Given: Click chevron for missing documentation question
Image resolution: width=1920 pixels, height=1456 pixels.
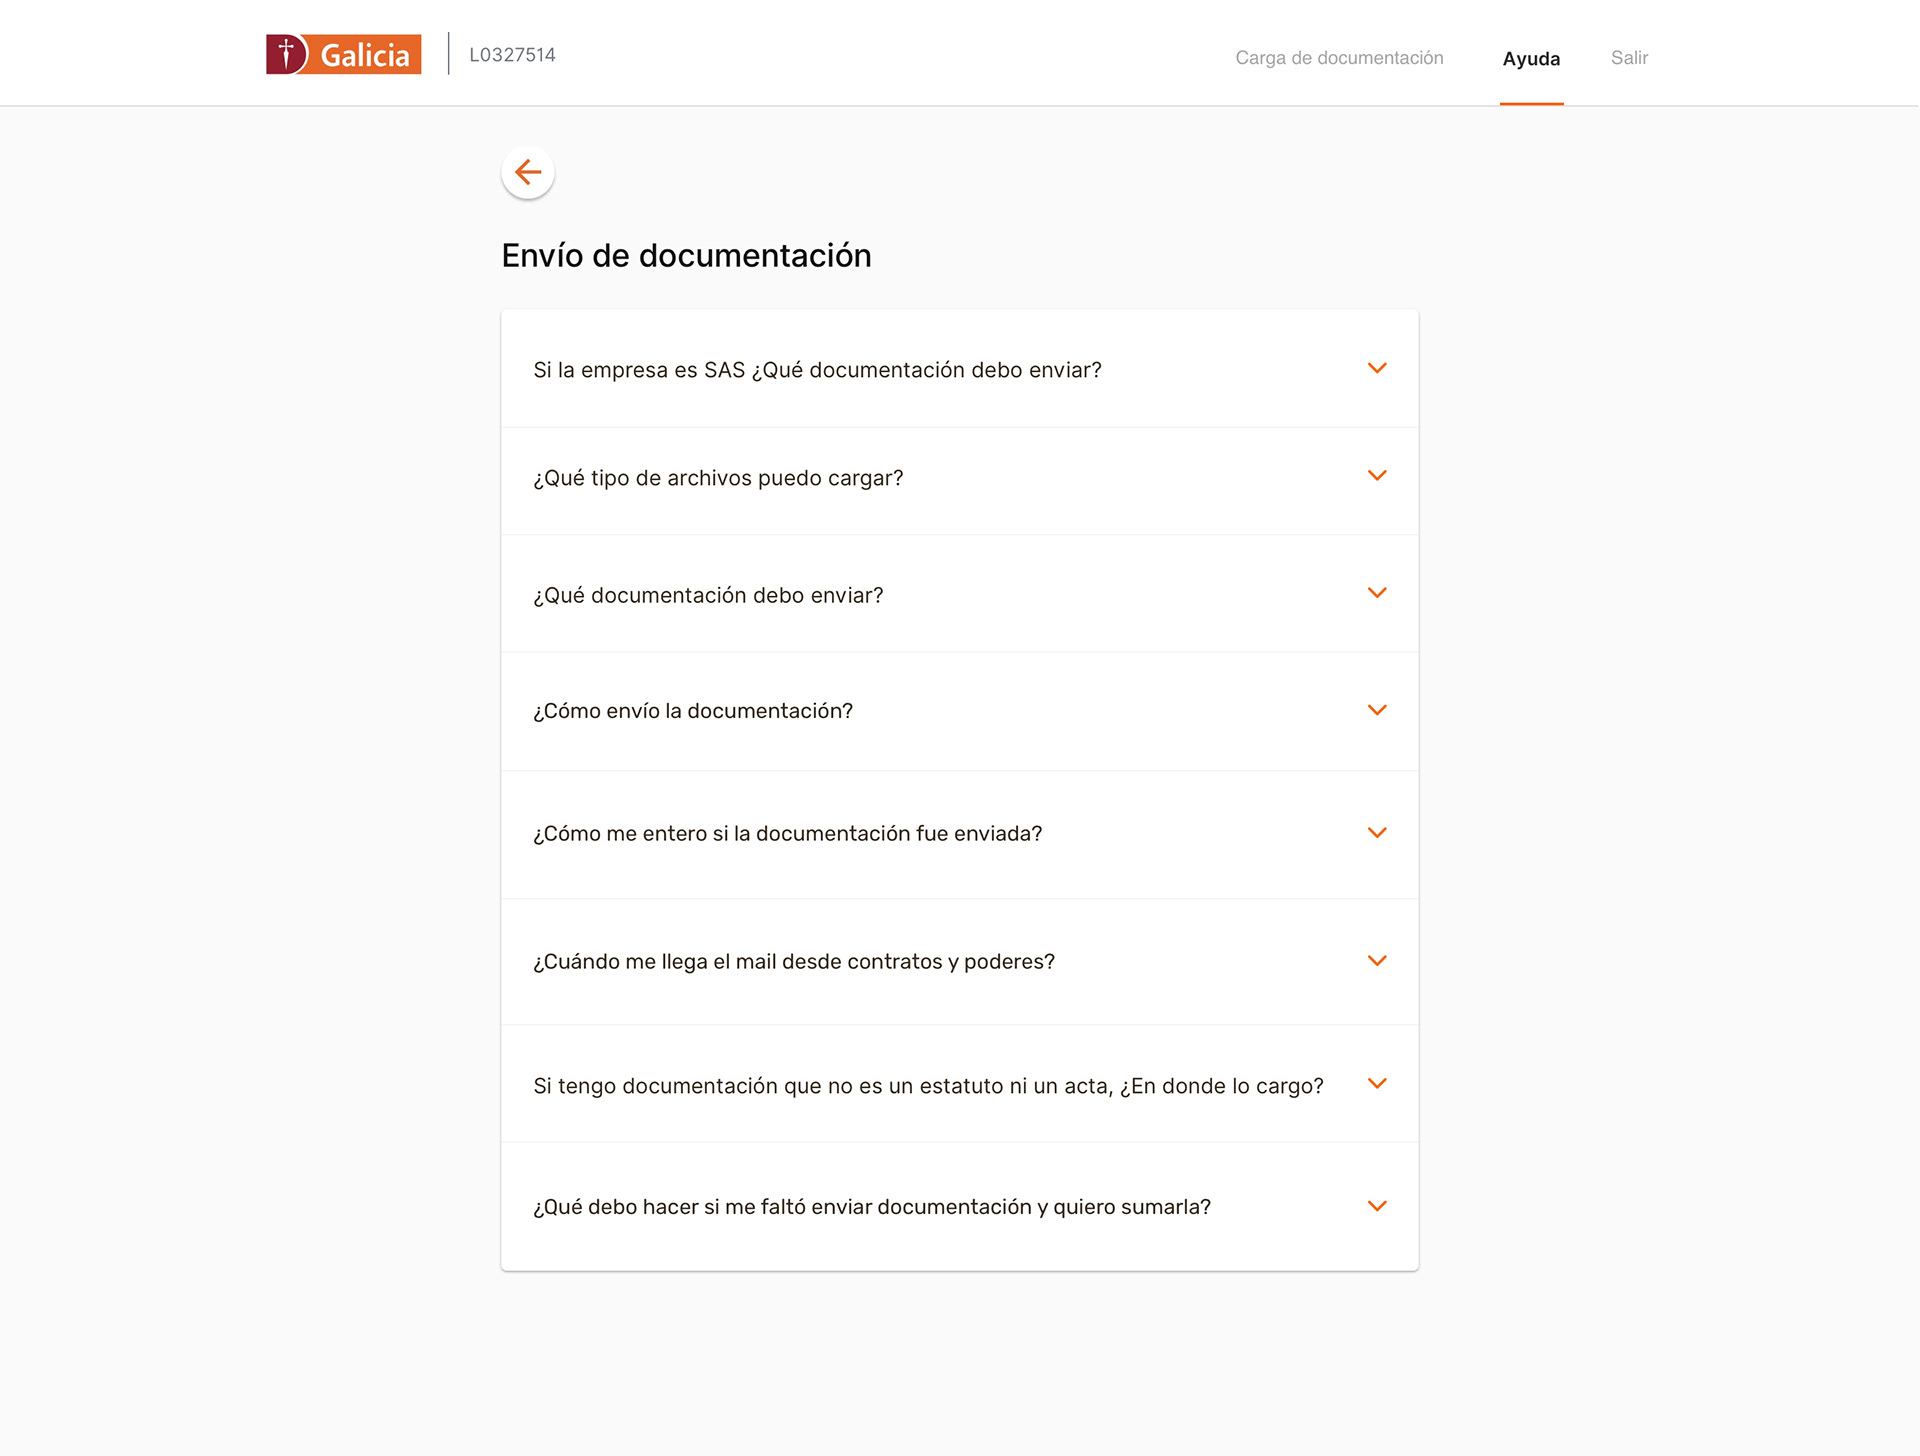Looking at the screenshot, I should click(1377, 1206).
